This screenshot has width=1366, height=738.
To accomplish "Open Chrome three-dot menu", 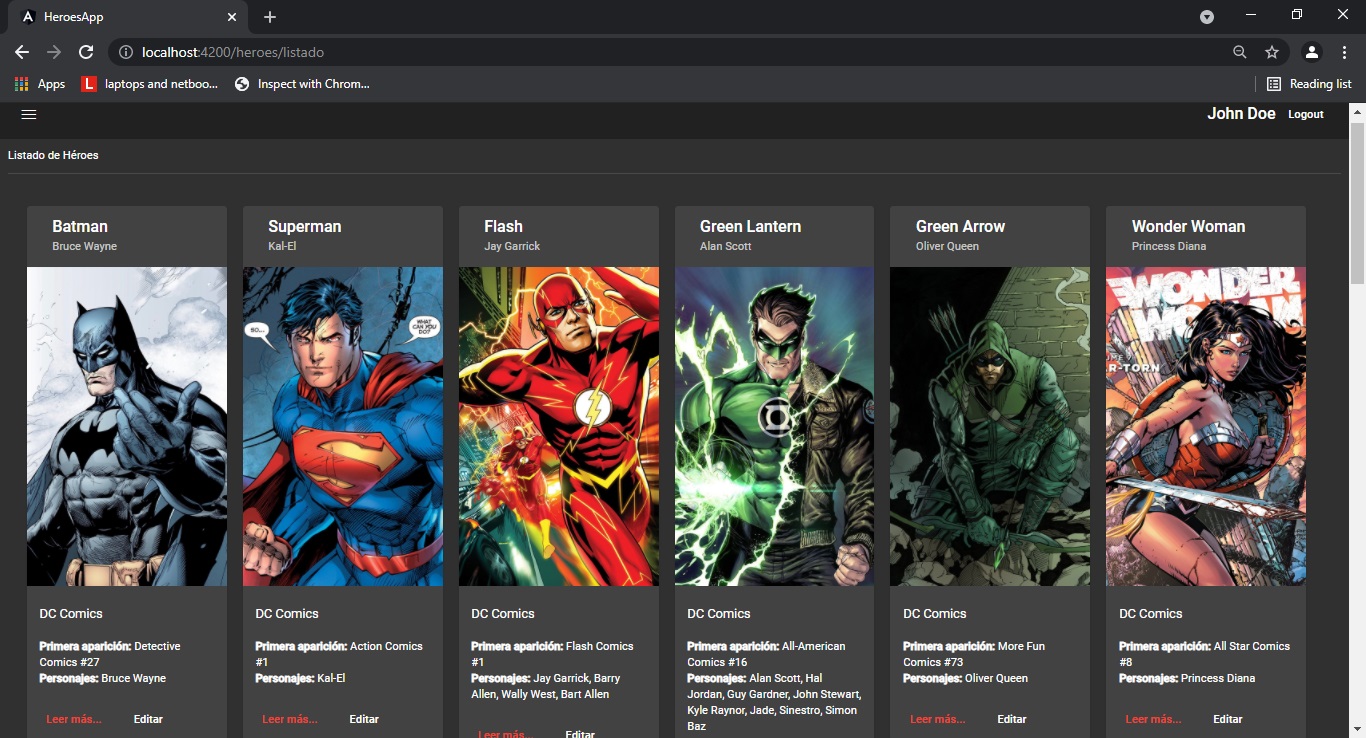I will (1344, 52).
